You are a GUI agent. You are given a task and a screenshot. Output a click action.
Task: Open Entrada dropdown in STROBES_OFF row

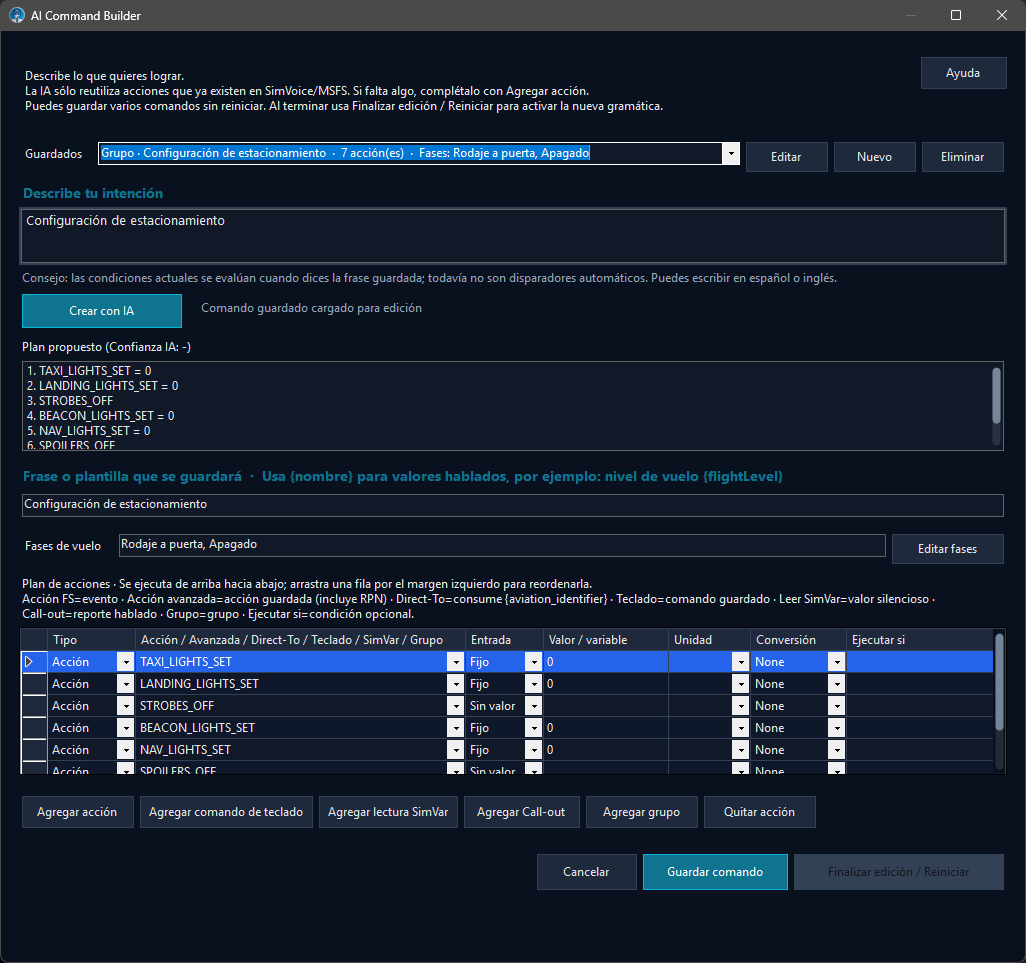tap(534, 706)
